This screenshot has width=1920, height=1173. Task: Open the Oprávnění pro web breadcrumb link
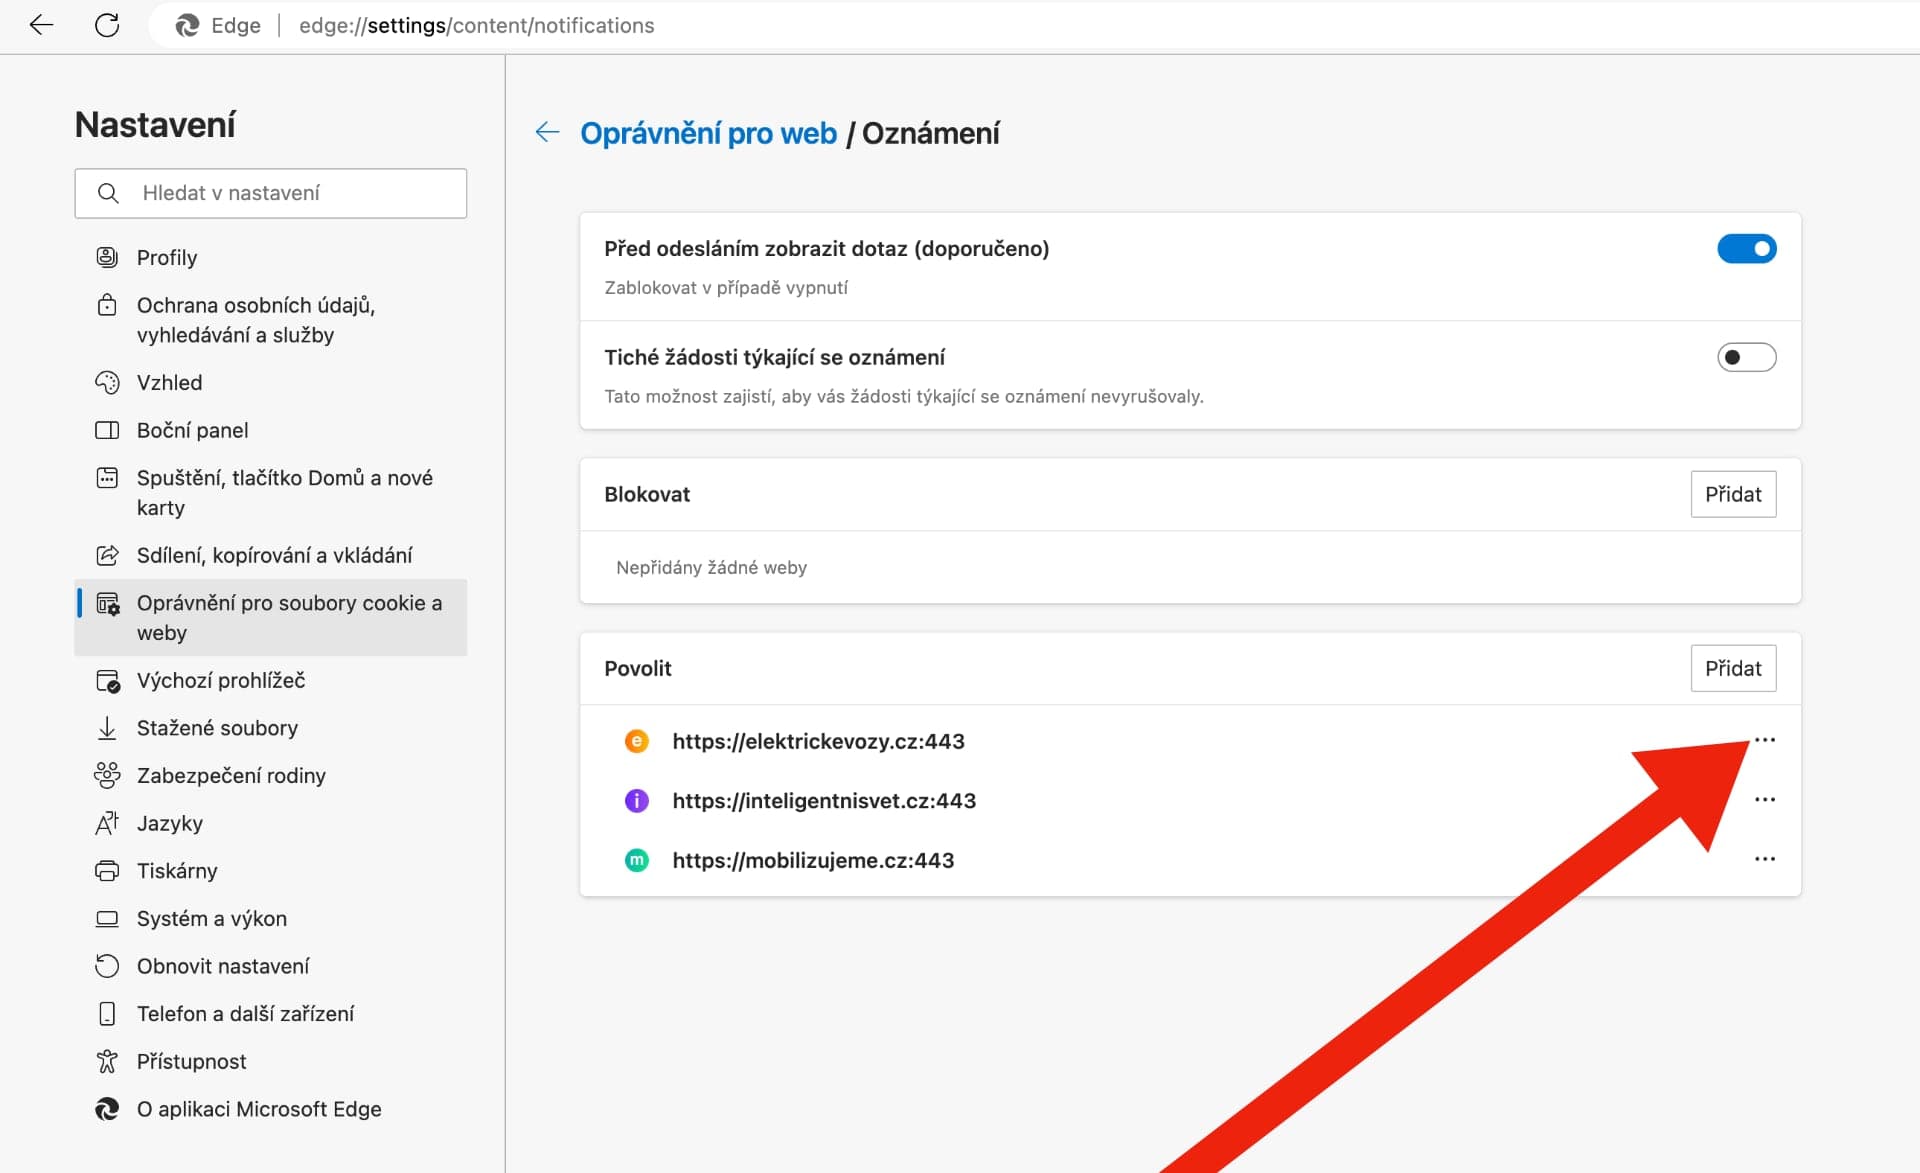click(x=709, y=132)
